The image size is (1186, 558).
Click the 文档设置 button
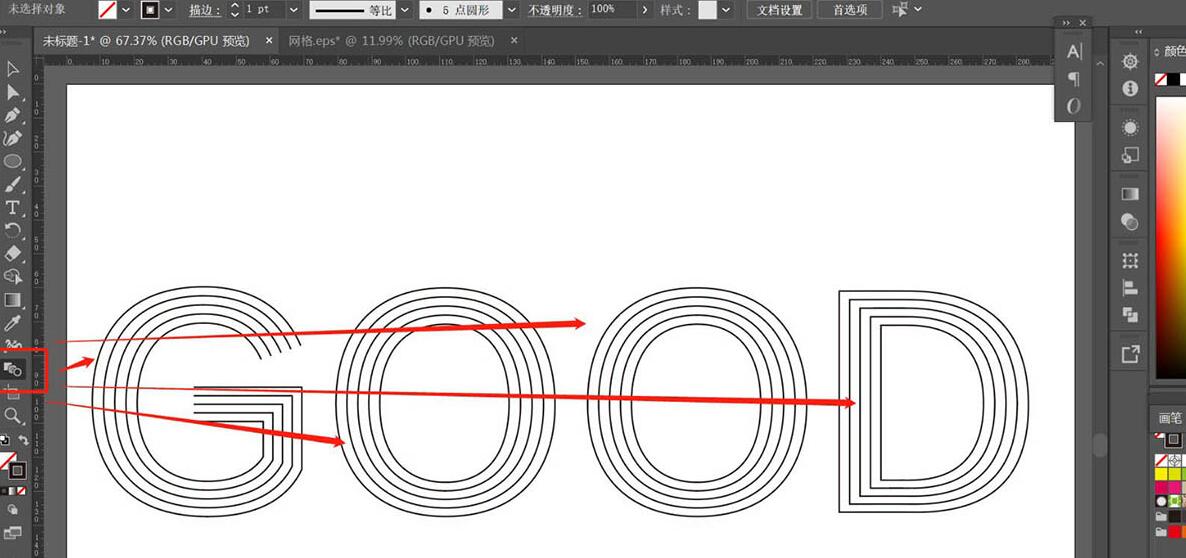click(780, 10)
